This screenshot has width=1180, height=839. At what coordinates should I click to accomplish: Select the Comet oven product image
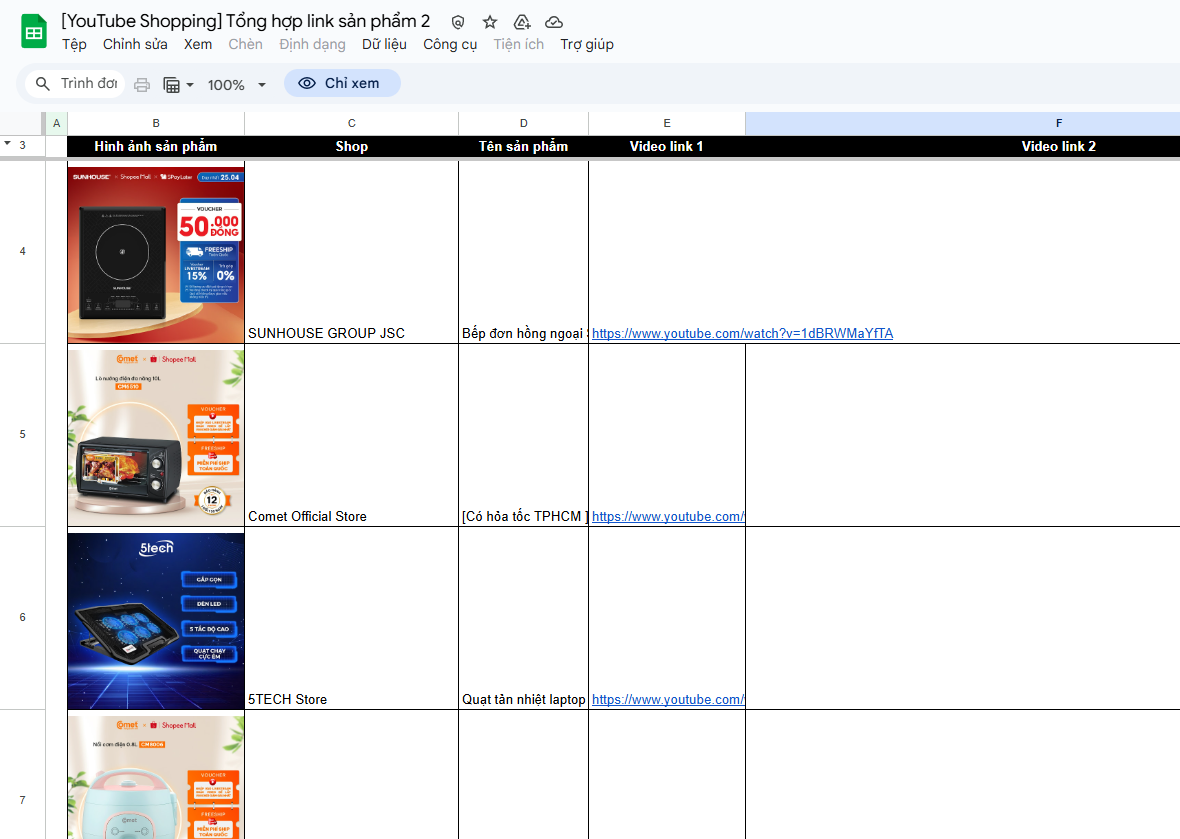click(156, 436)
